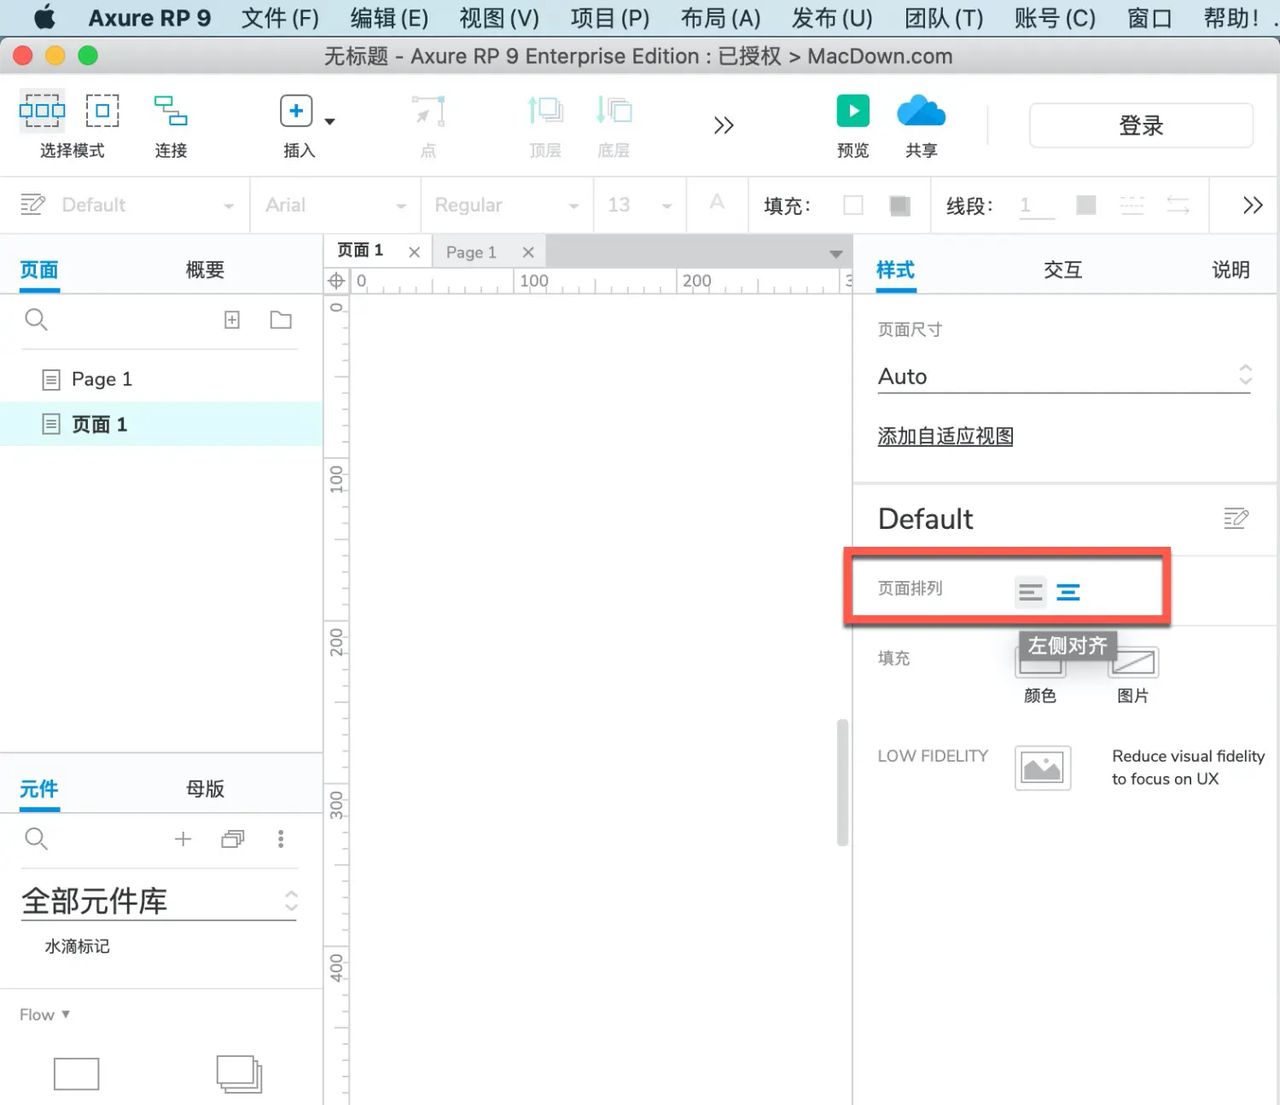The height and width of the screenshot is (1105, 1280).
Task: Click the page fill 图片 image button
Action: click(x=1133, y=663)
